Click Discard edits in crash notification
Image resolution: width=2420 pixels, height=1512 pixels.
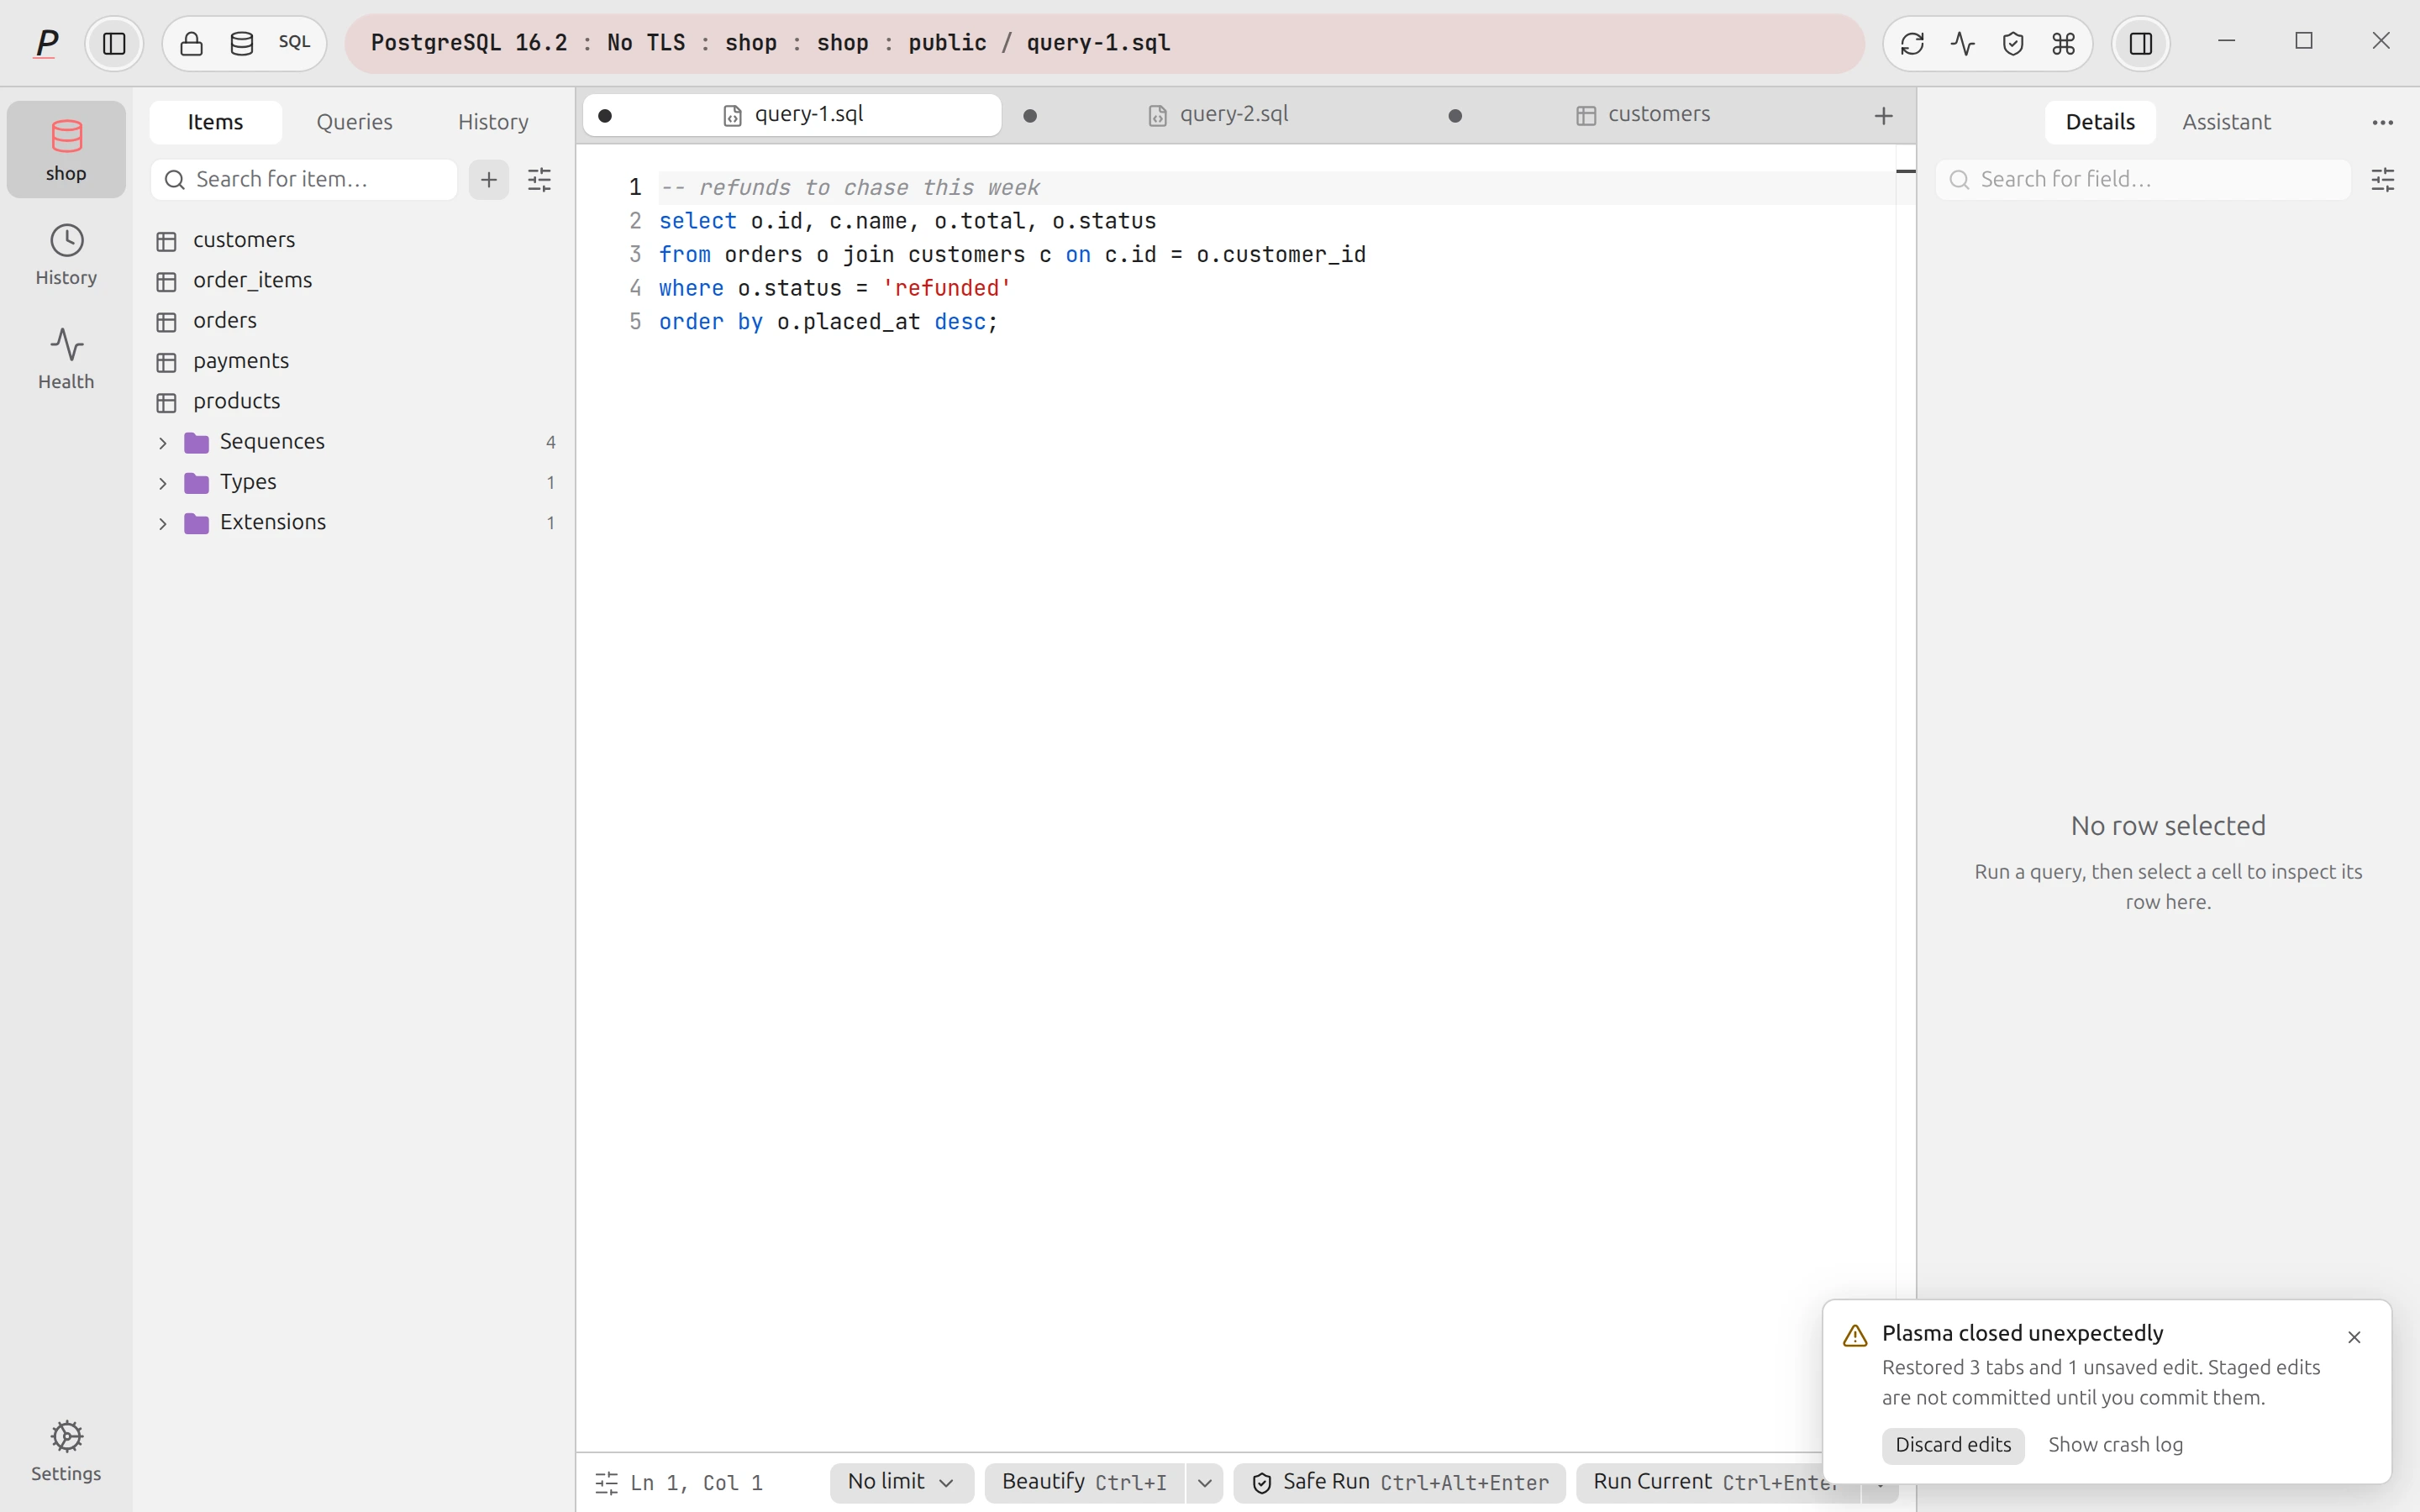[1953, 1445]
